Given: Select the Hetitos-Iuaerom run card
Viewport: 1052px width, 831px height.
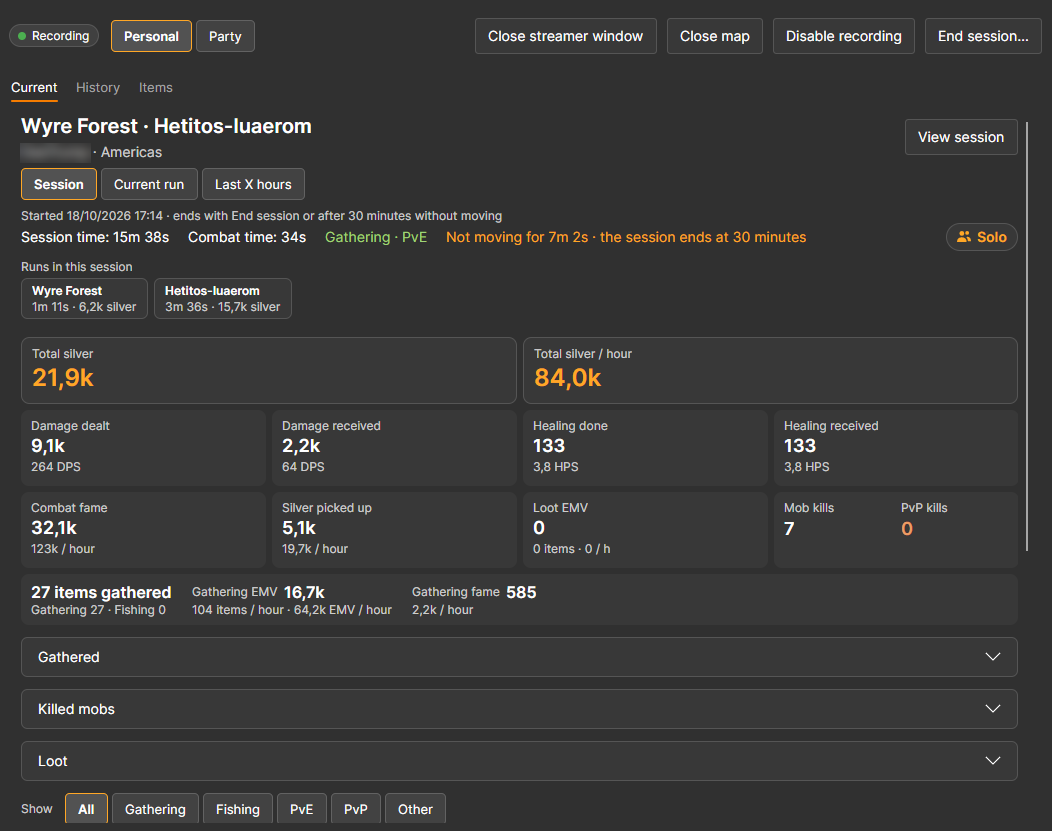Looking at the screenshot, I should tap(223, 298).
